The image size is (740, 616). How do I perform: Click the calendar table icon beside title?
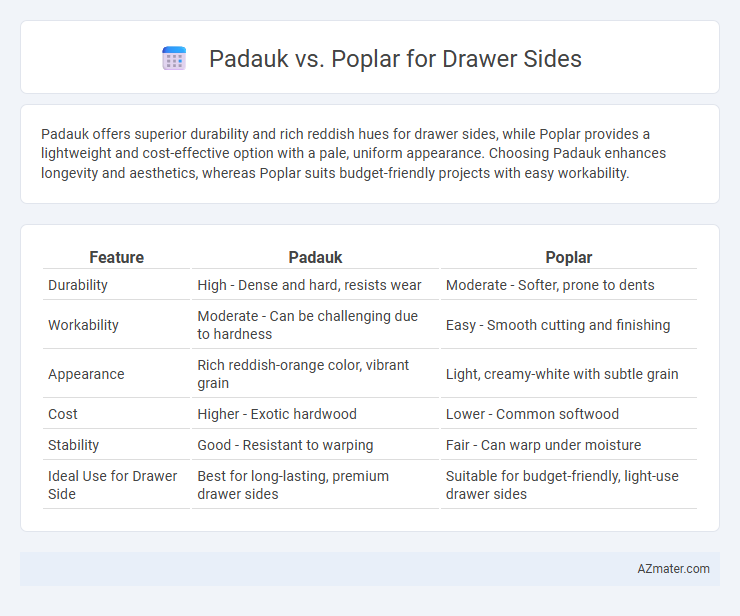pyautogui.click(x=174, y=59)
